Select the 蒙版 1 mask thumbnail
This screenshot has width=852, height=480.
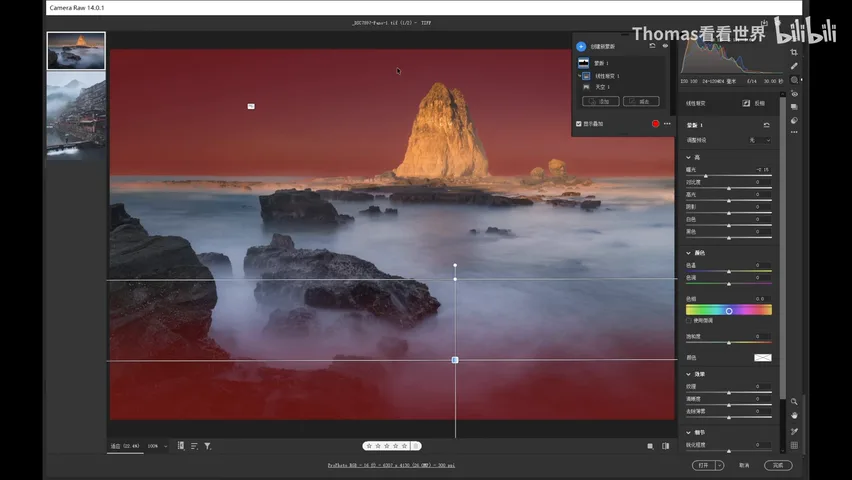(584, 63)
